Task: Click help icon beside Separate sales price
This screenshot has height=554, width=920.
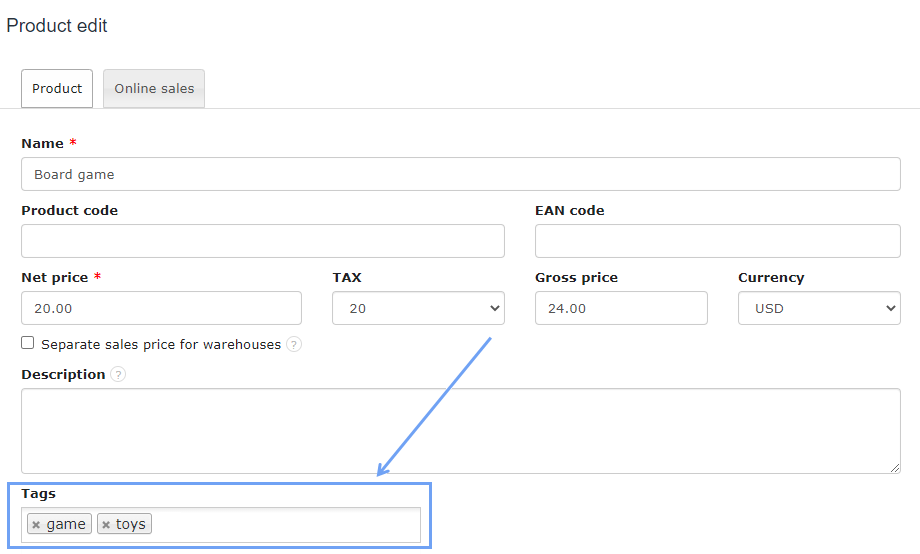Action: (x=293, y=344)
